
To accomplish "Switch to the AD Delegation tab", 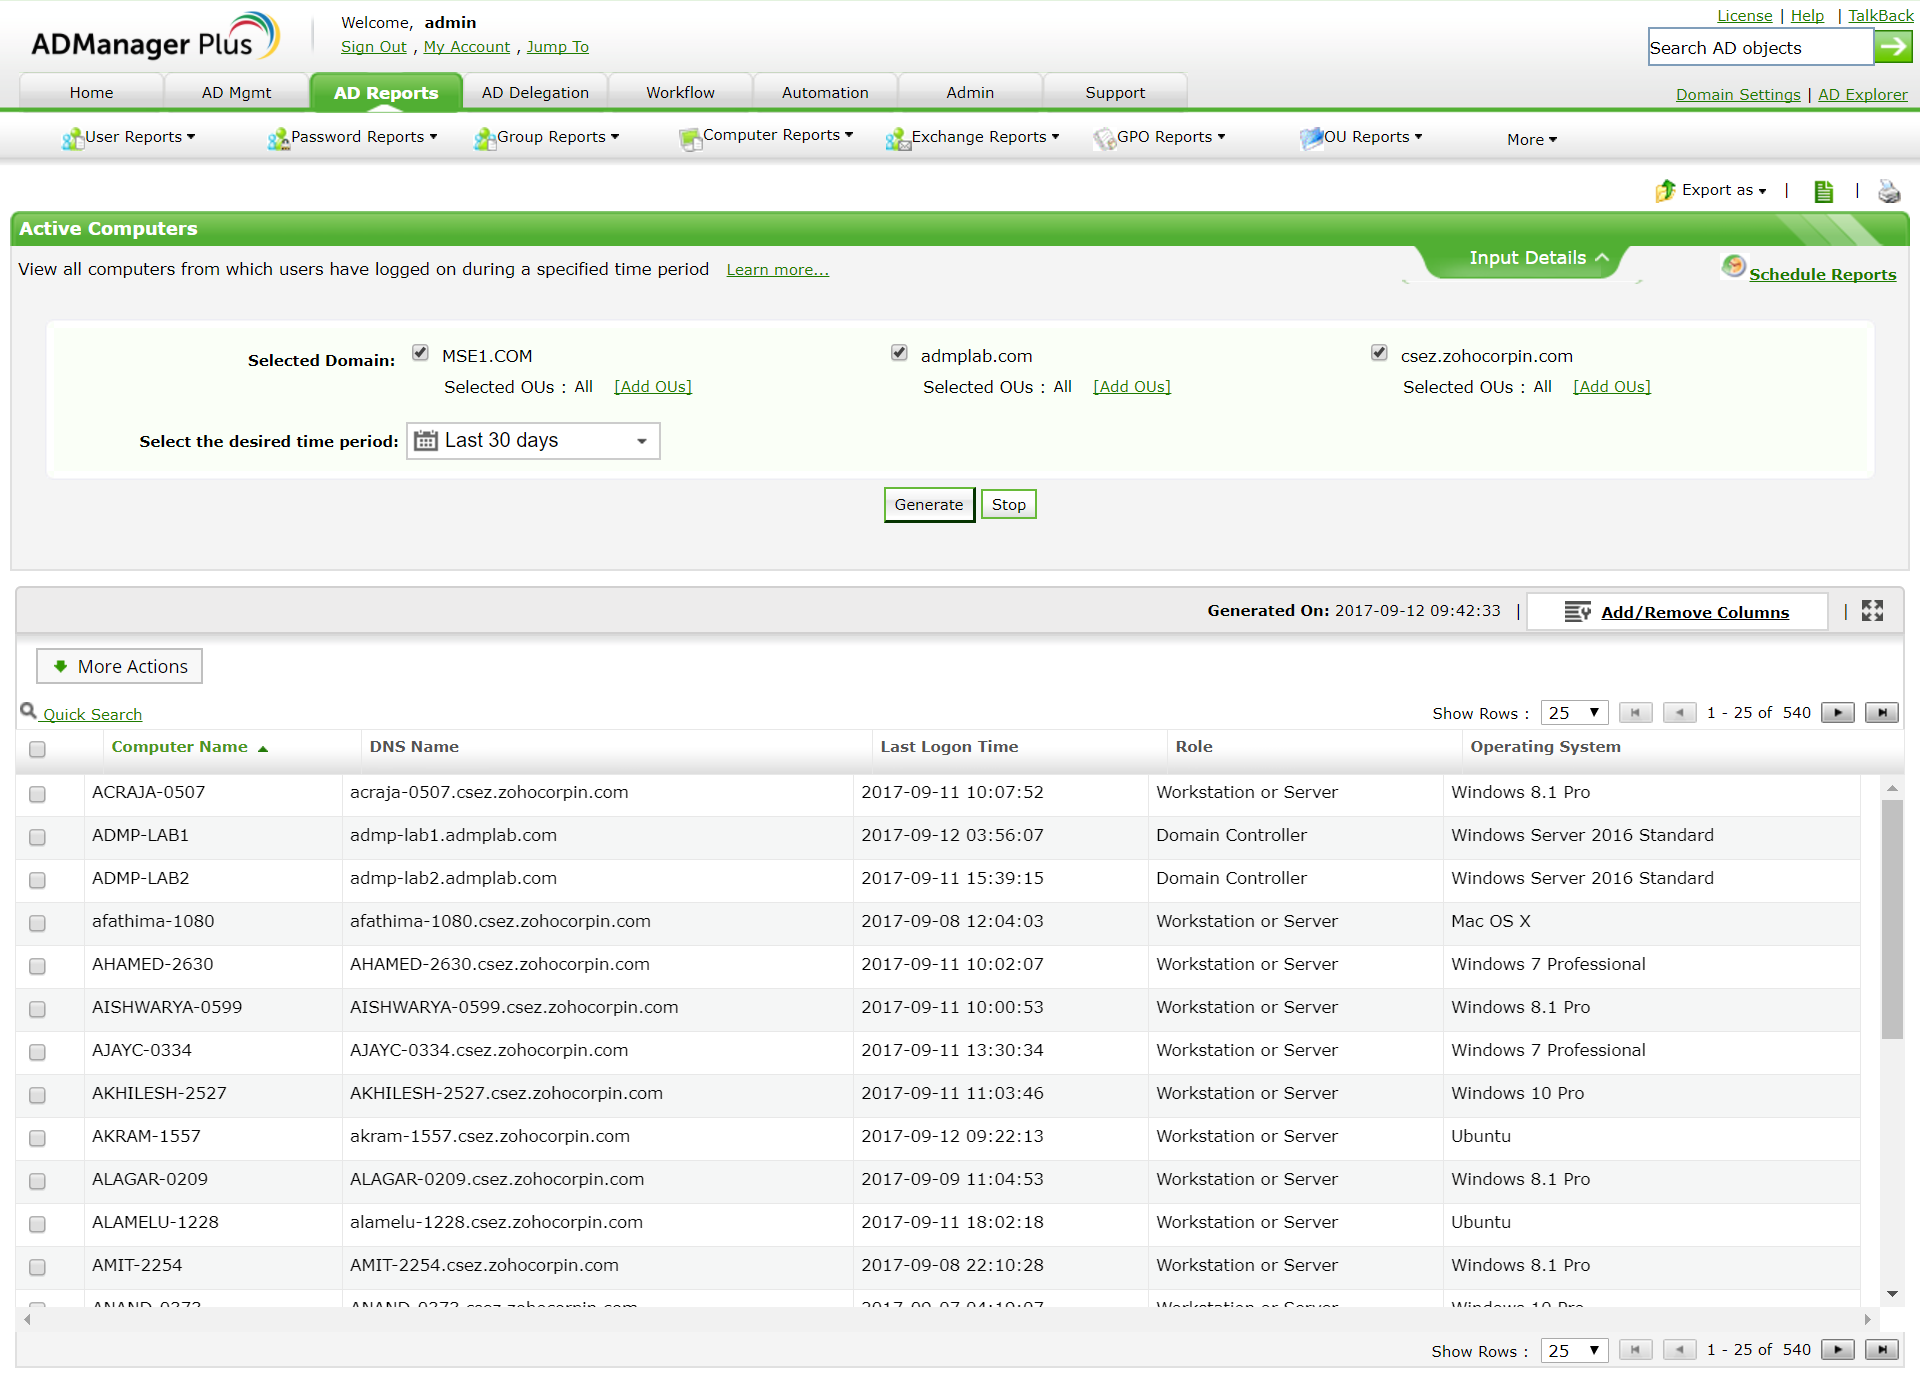I will click(x=535, y=93).
